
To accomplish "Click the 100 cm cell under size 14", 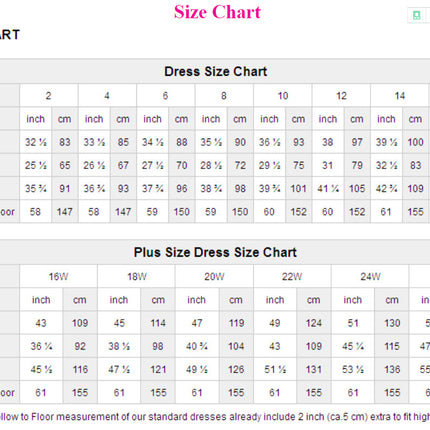I will [x=415, y=142].
